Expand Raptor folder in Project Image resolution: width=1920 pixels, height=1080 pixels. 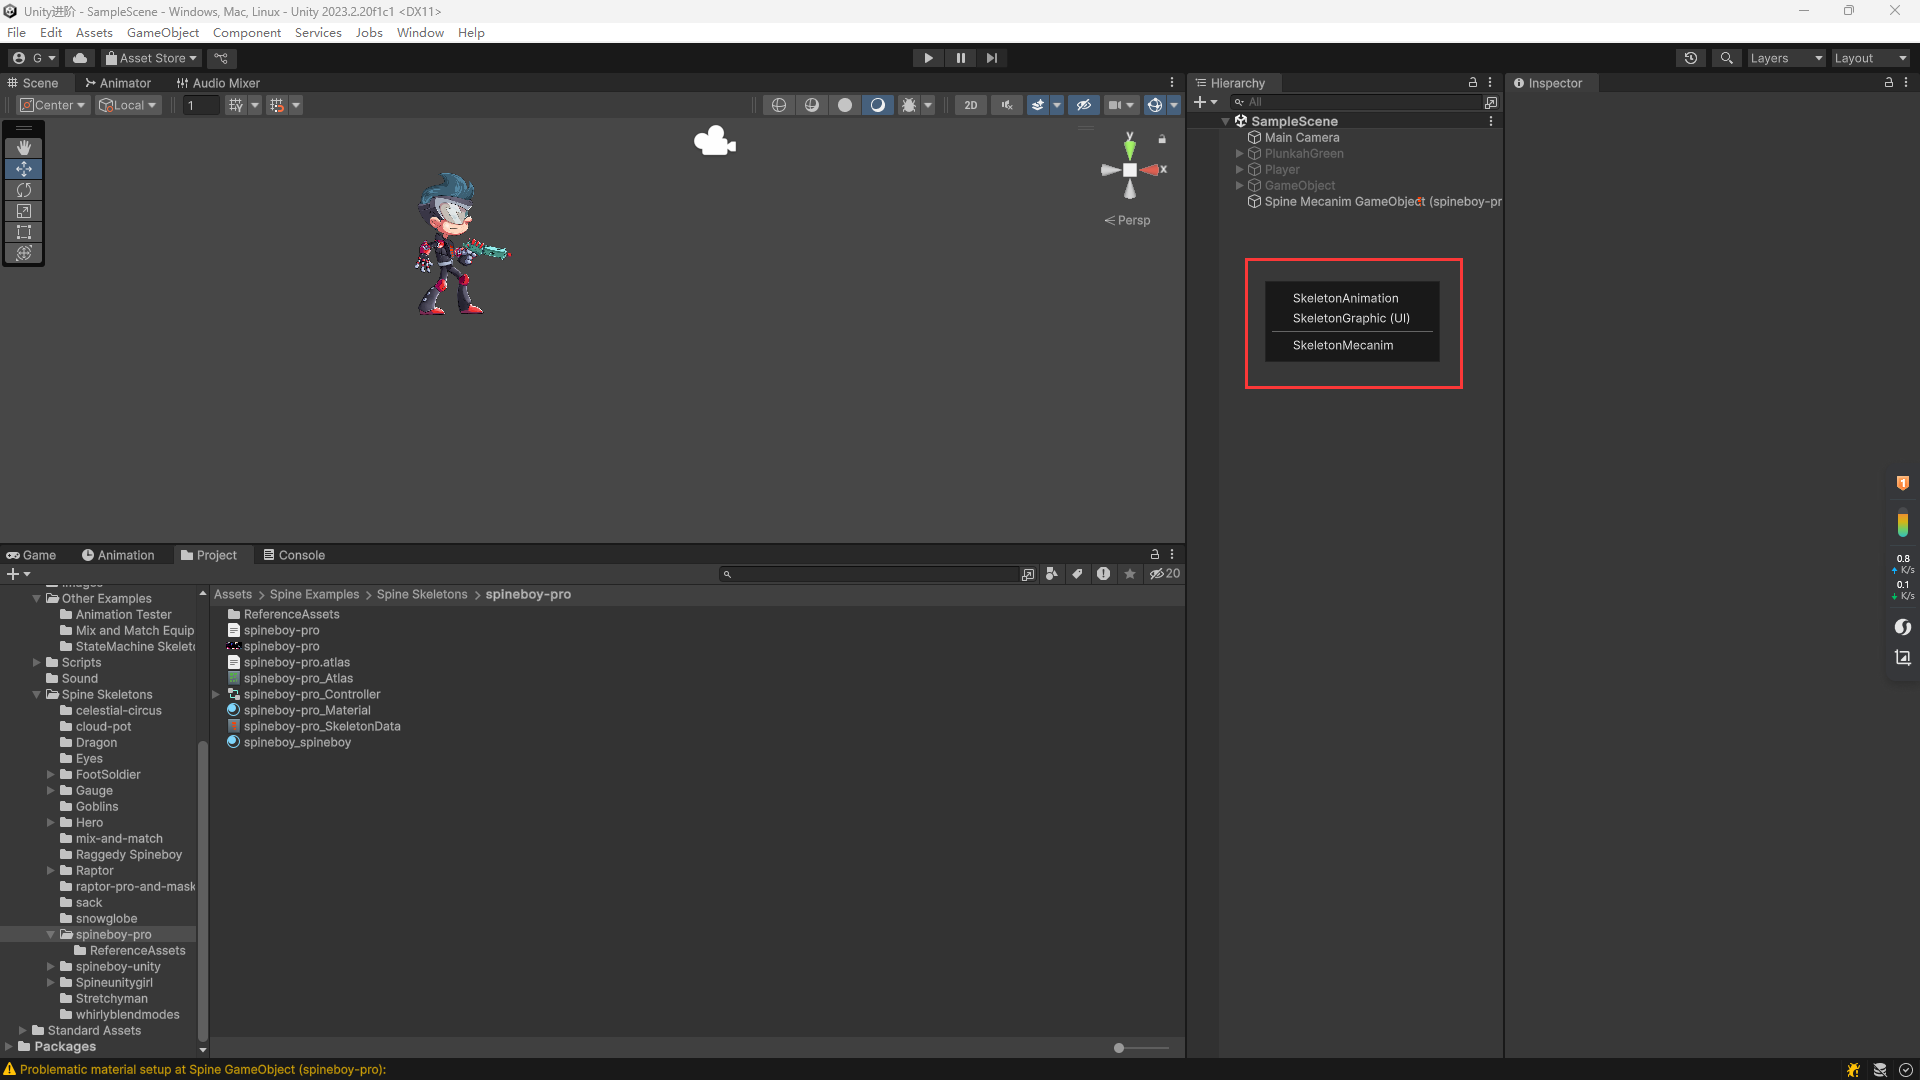[x=51, y=871]
